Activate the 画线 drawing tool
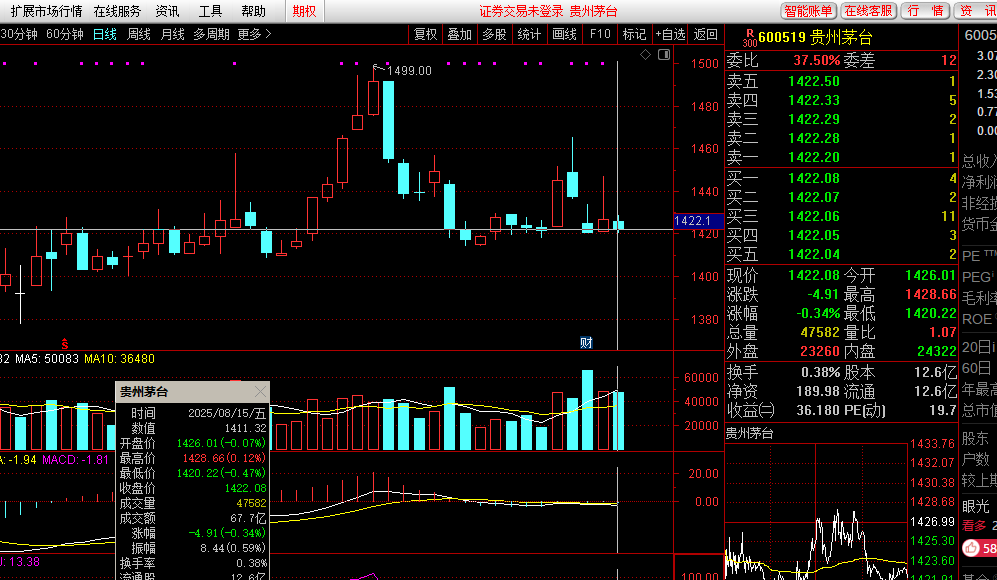 564,34
